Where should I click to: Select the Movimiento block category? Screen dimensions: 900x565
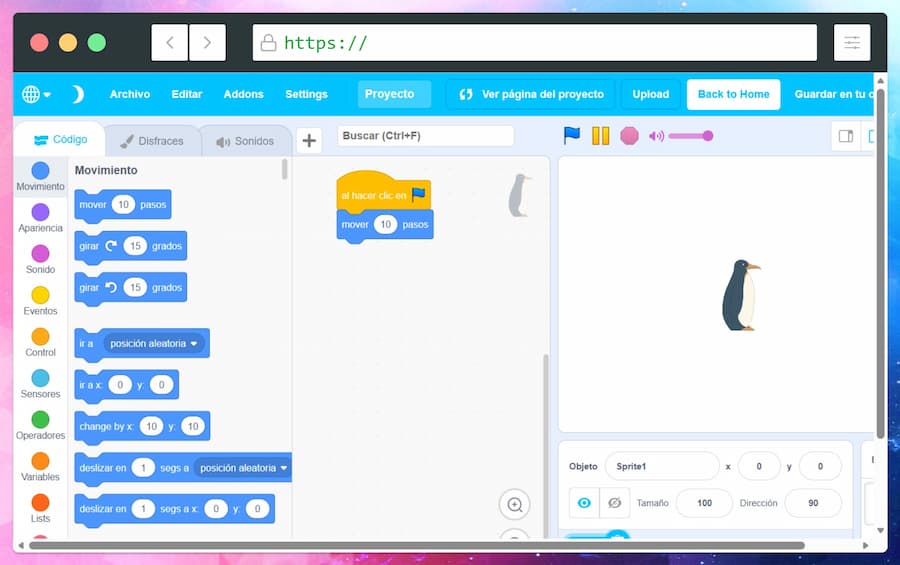point(40,177)
